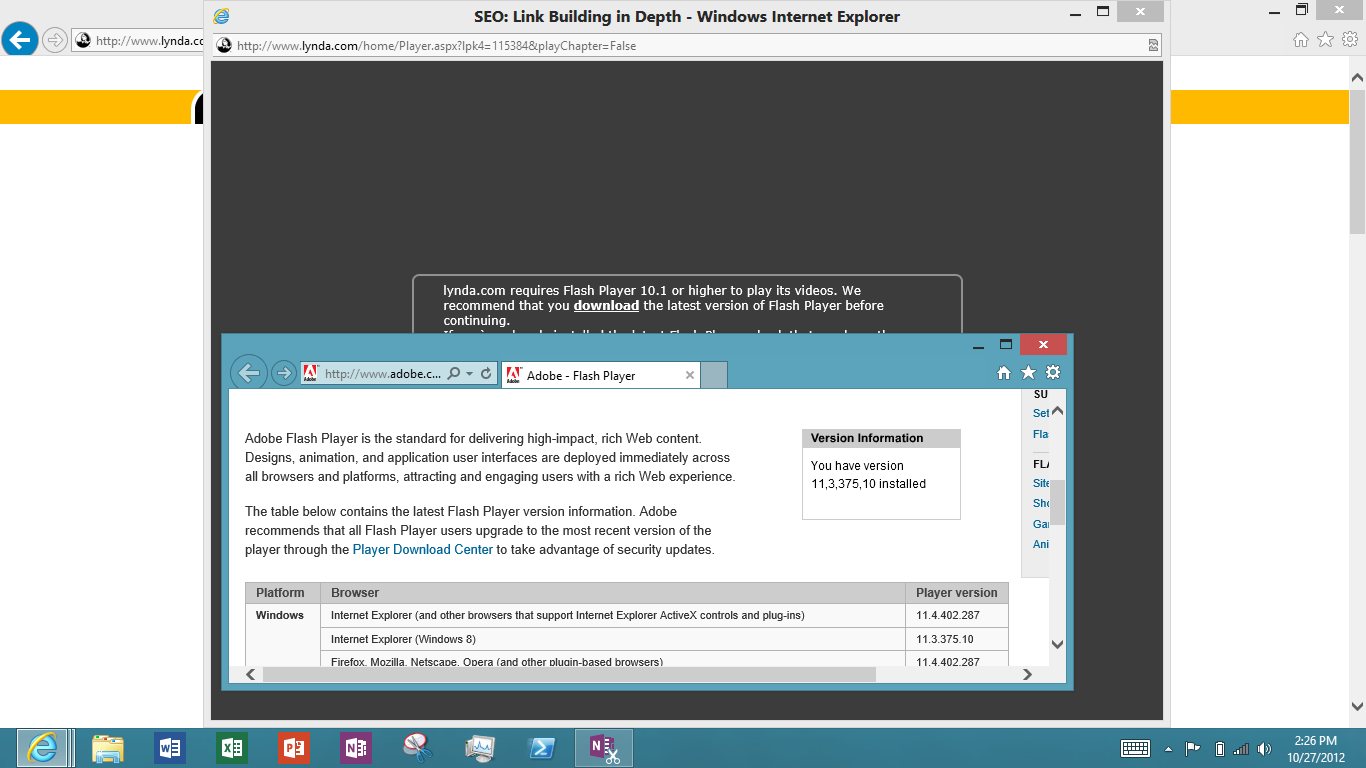Screen dimensions: 1366x768
Task: Follow the download link for Flash Player
Action: tap(606, 306)
